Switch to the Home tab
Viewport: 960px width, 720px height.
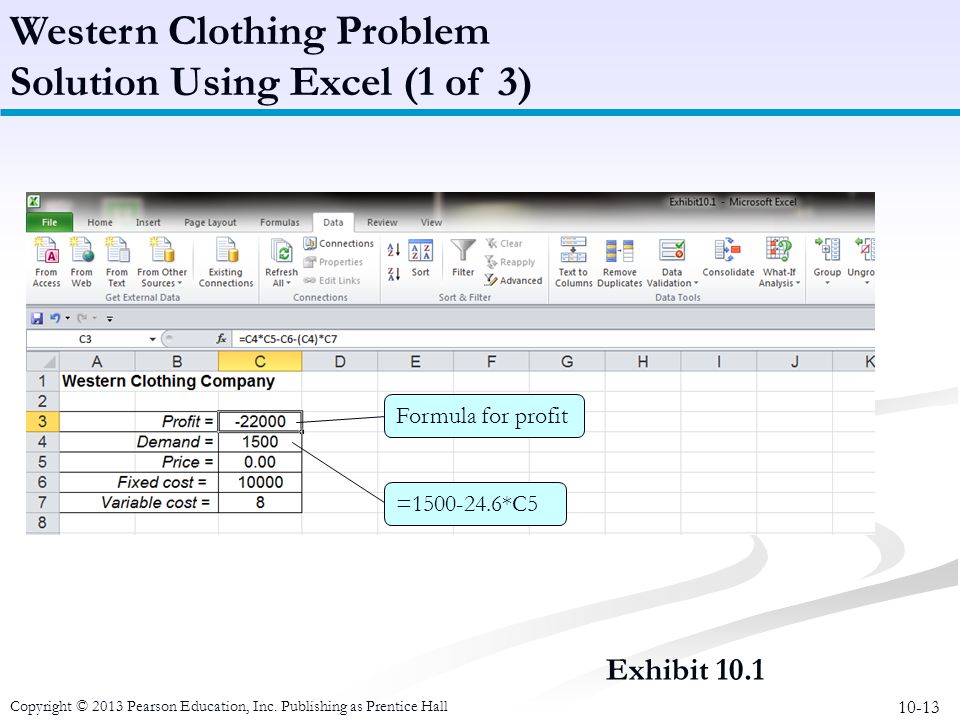click(100, 222)
